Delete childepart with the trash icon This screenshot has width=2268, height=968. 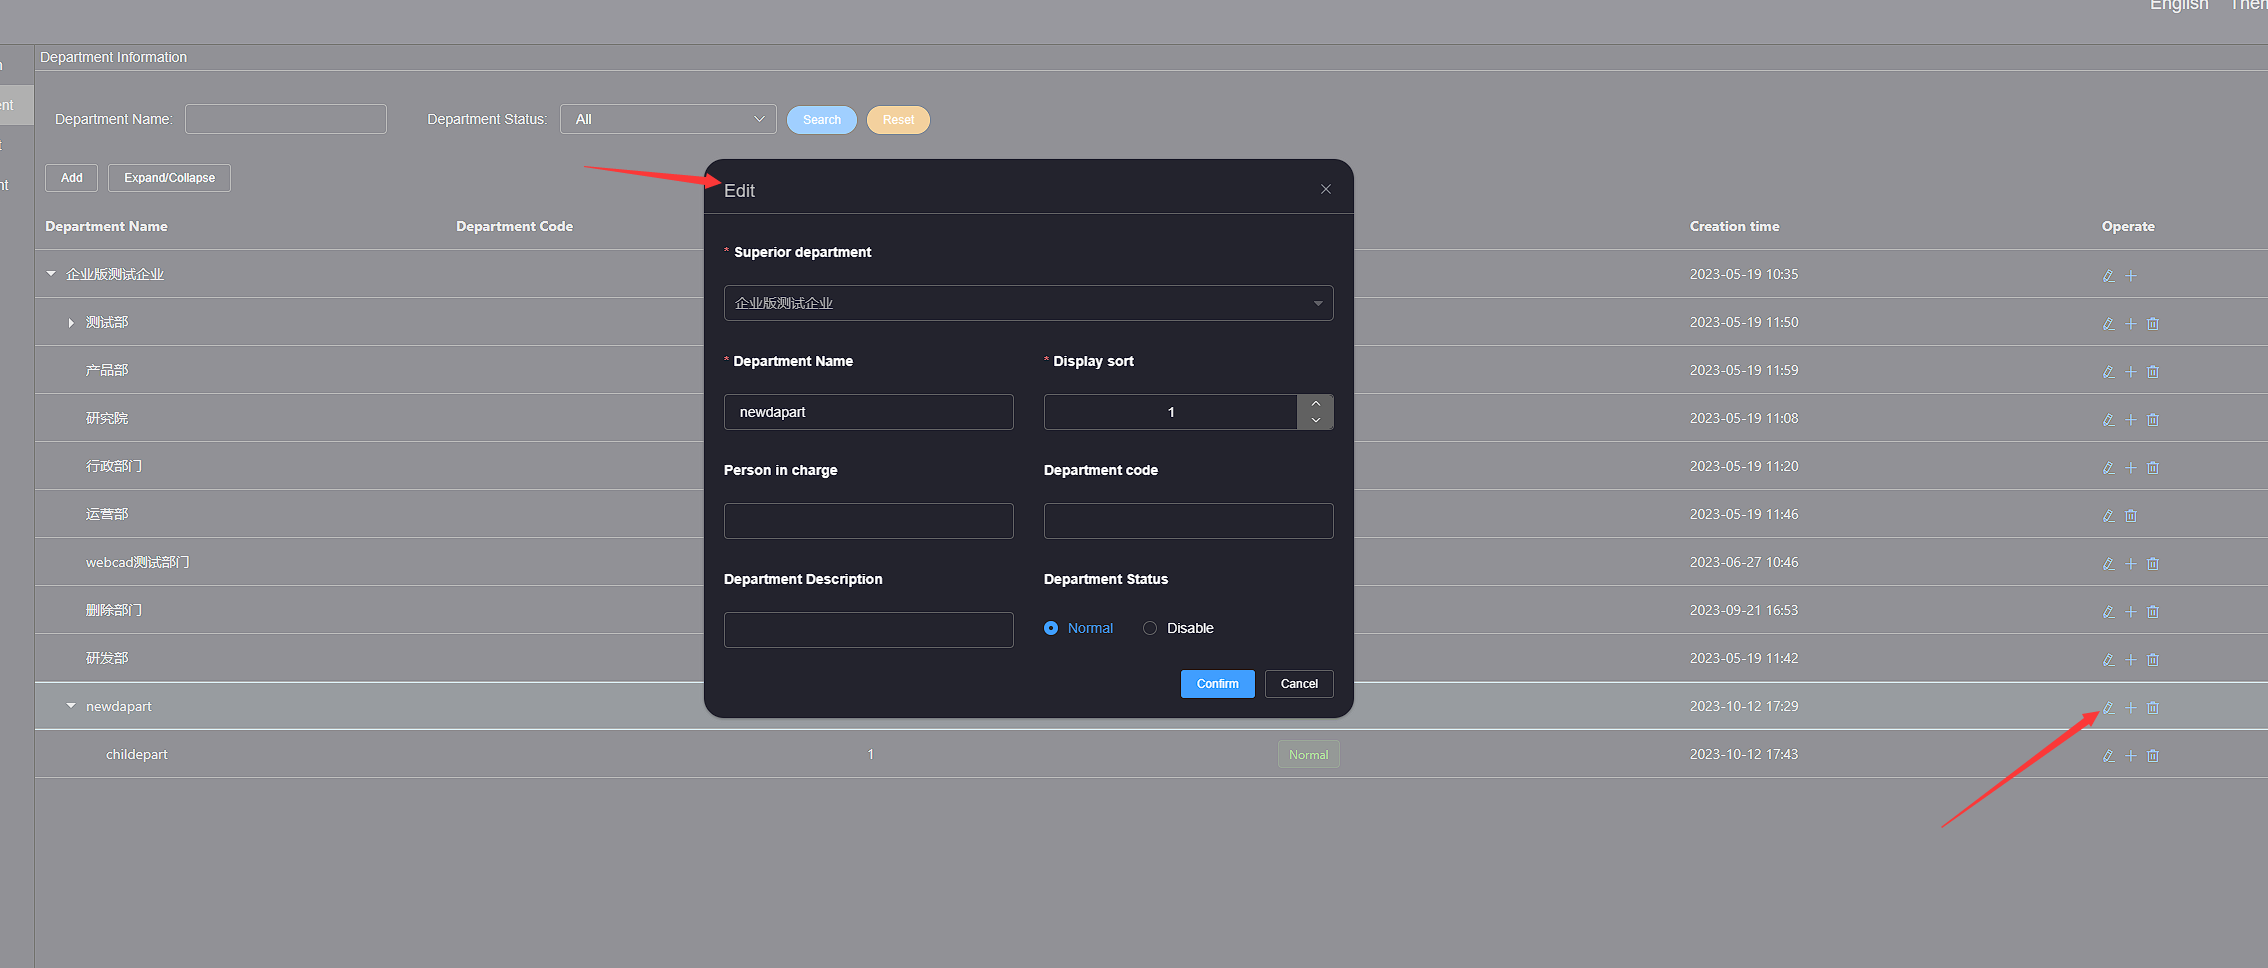pos(2153,756)
